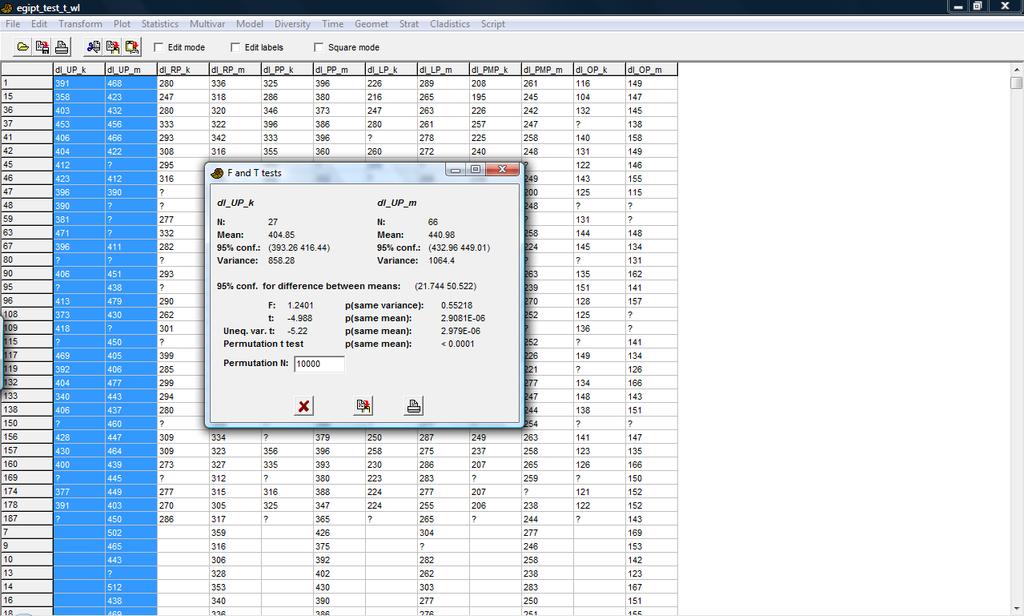The image size is (1024, 616).
Task: Select the dl_PP_k column header
Action: pos(288,69)
